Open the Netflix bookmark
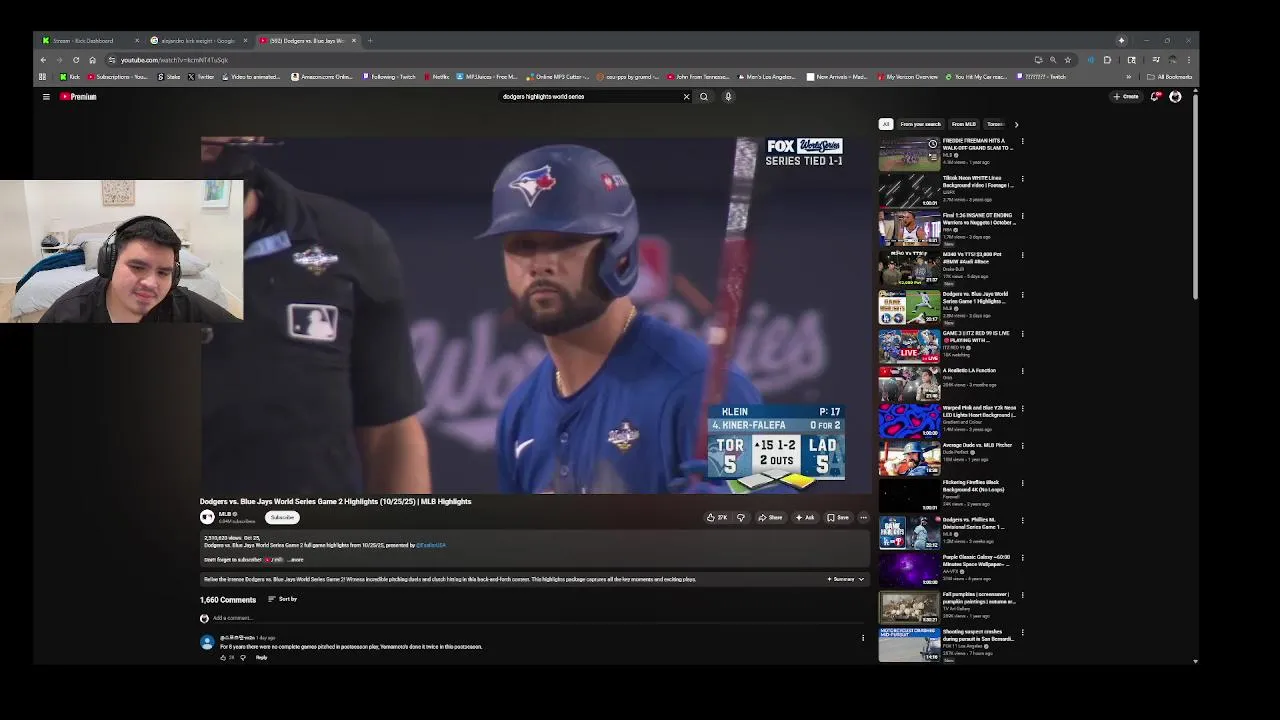Image resolution: width=1280 pixels, height=720 pixels. pos(437,77)
